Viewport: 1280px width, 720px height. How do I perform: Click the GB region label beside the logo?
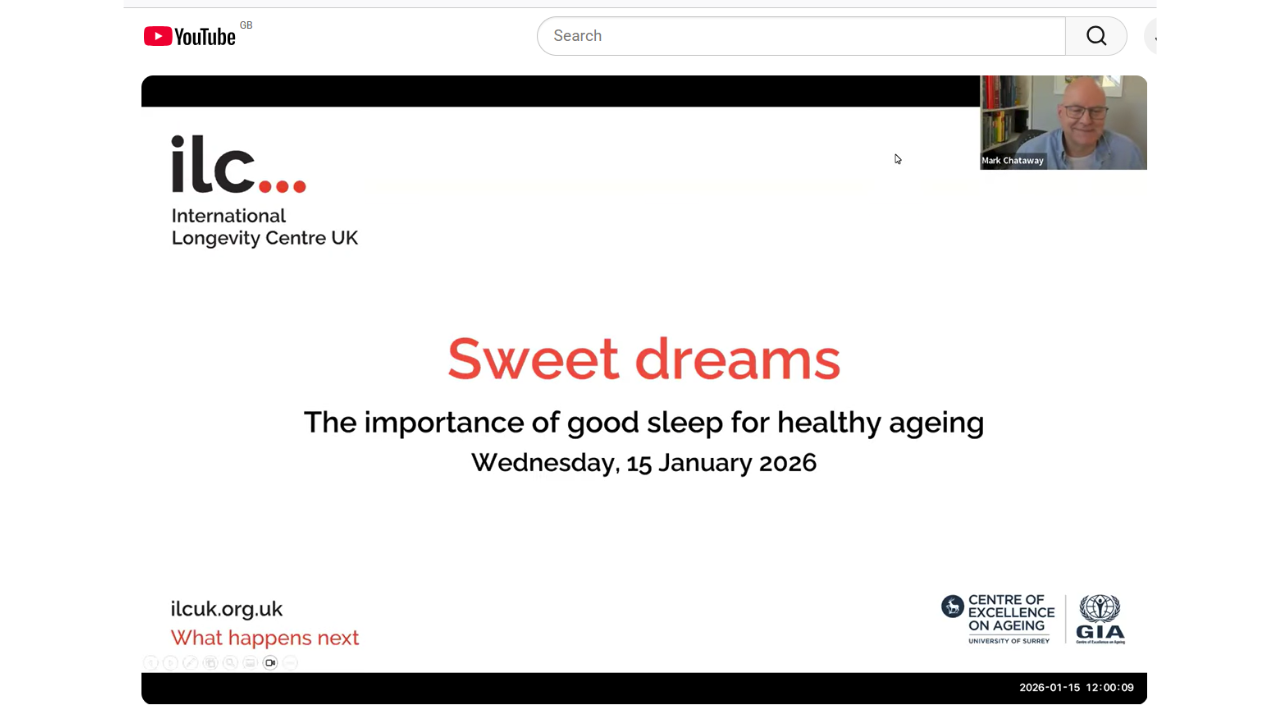[246, 25]
